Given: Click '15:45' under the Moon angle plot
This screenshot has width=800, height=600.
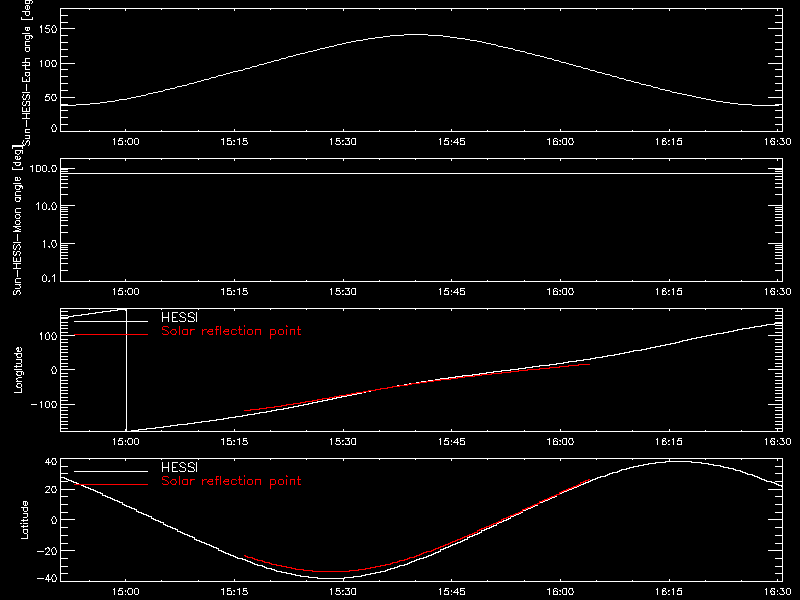Looking at the screenshot, I should coord(452,292).
